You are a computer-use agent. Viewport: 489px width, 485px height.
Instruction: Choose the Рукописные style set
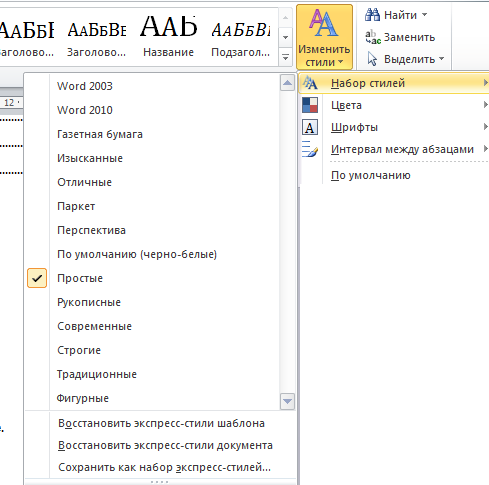click(89, 302)
